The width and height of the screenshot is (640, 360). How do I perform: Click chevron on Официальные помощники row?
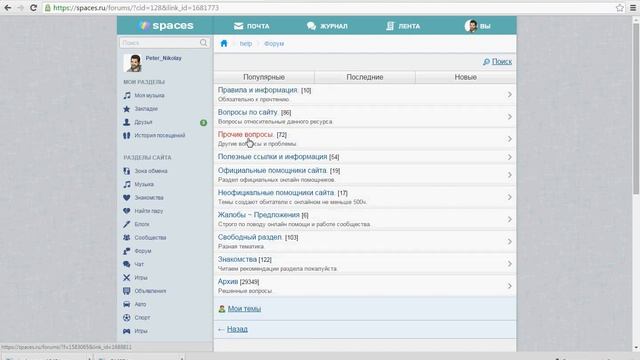tap(509, 175)
